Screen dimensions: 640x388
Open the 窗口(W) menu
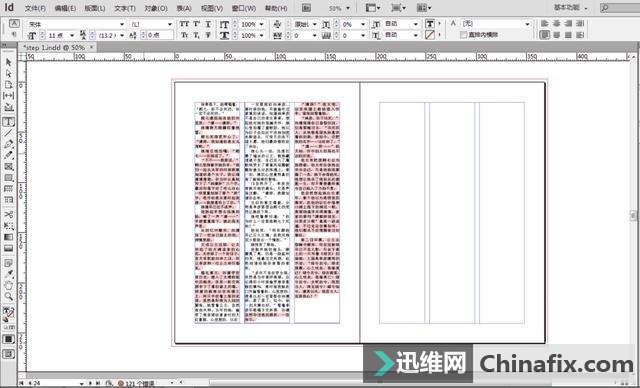click(244, 8)
